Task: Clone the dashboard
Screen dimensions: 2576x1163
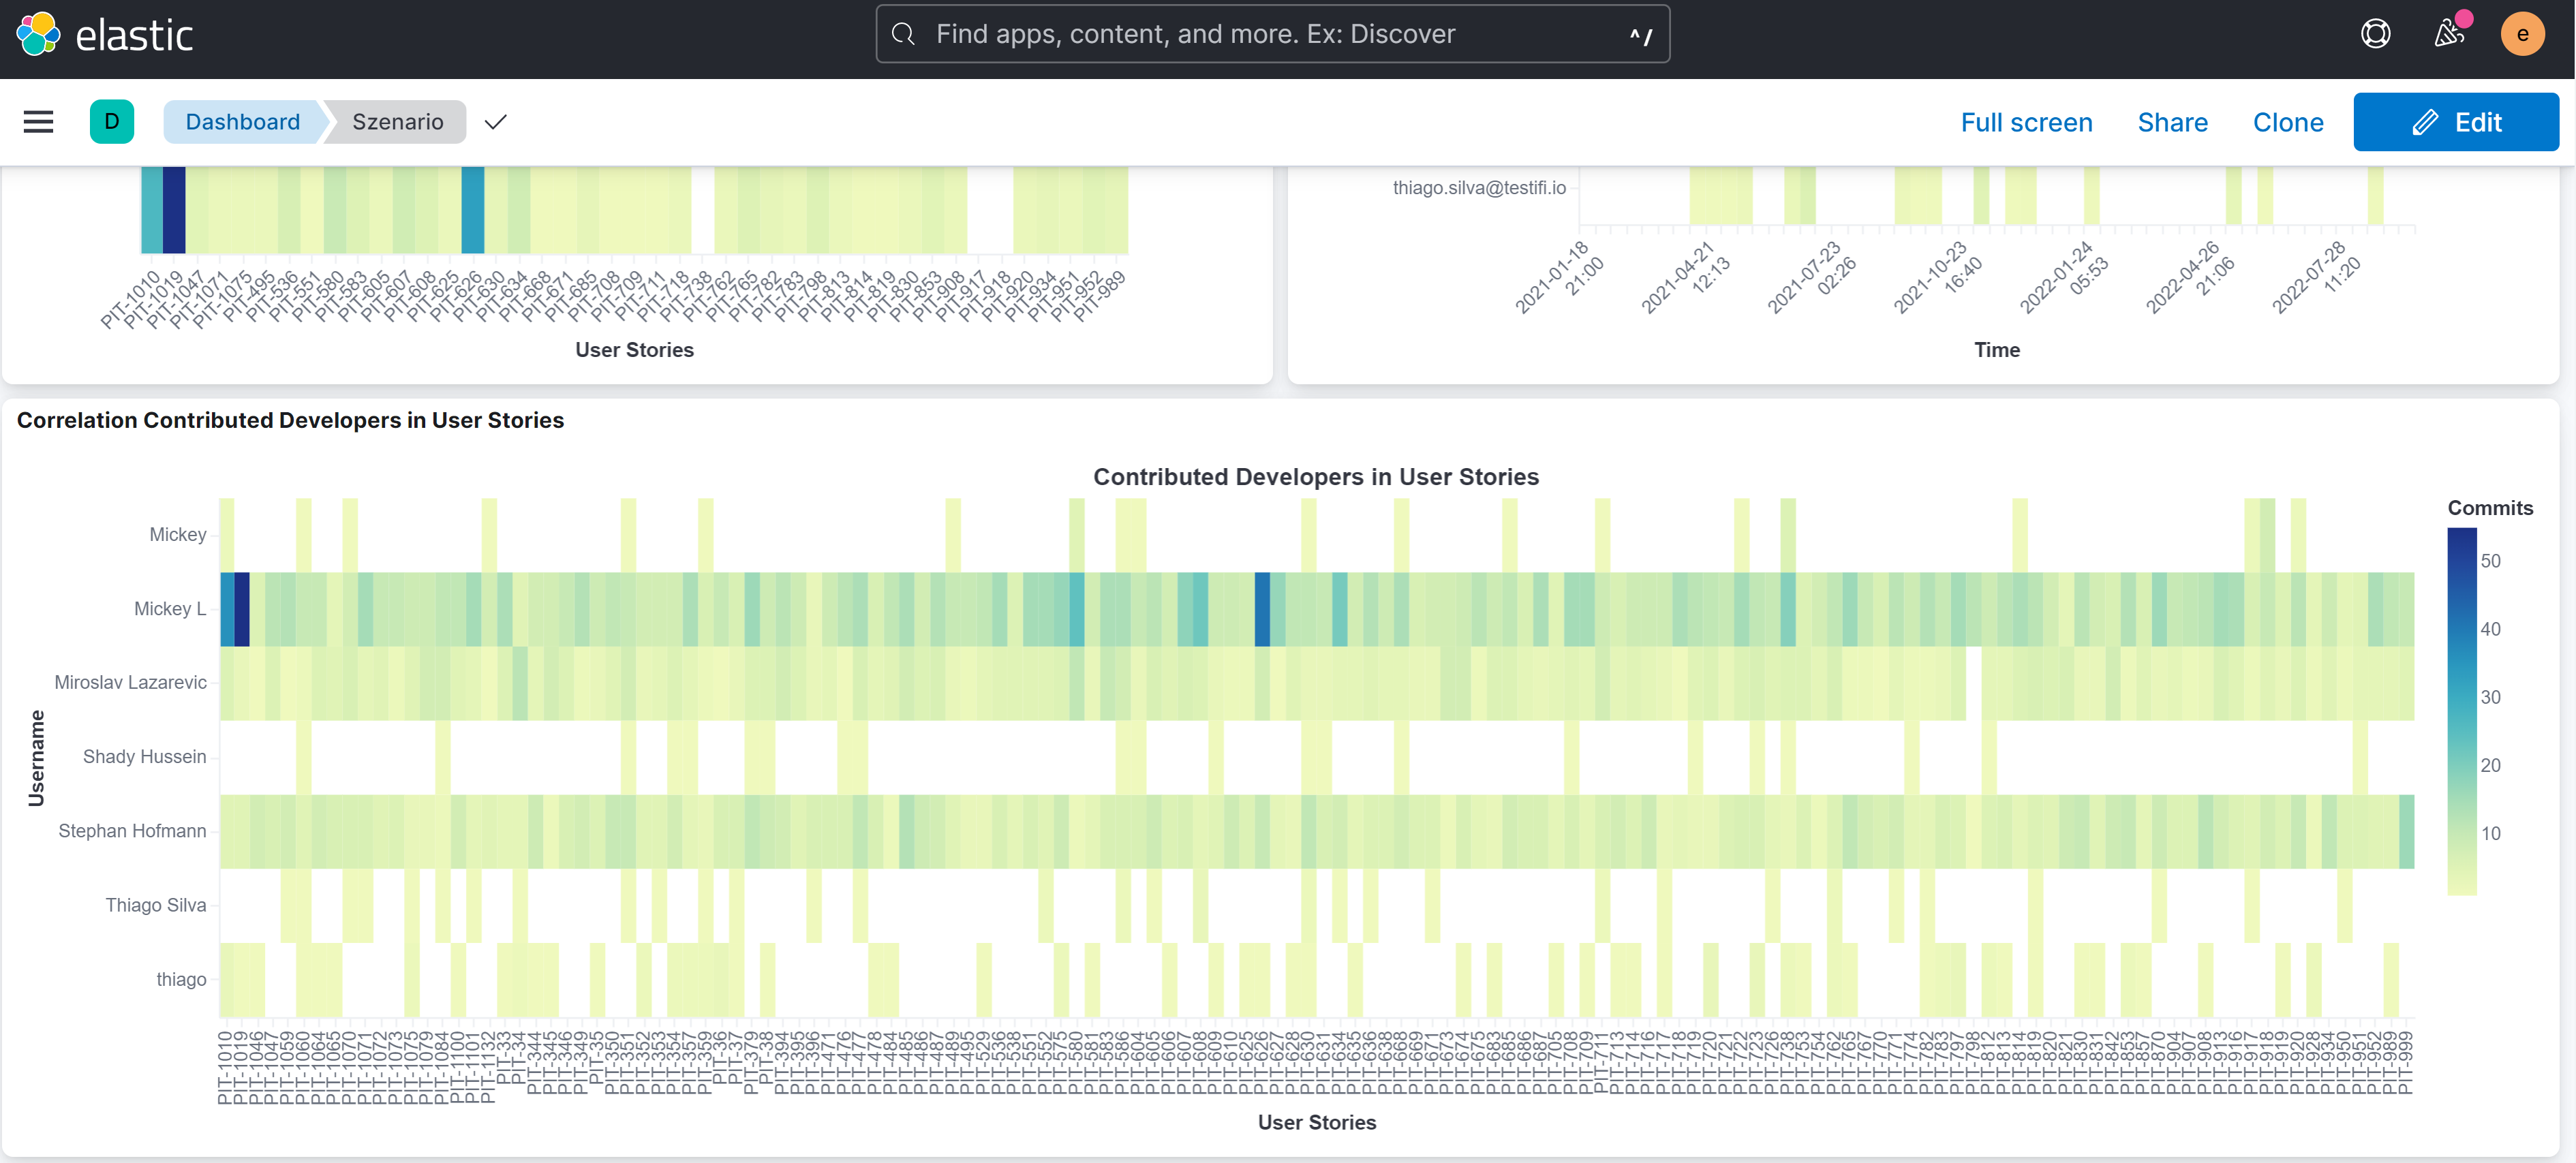Action: point(2287,122)
